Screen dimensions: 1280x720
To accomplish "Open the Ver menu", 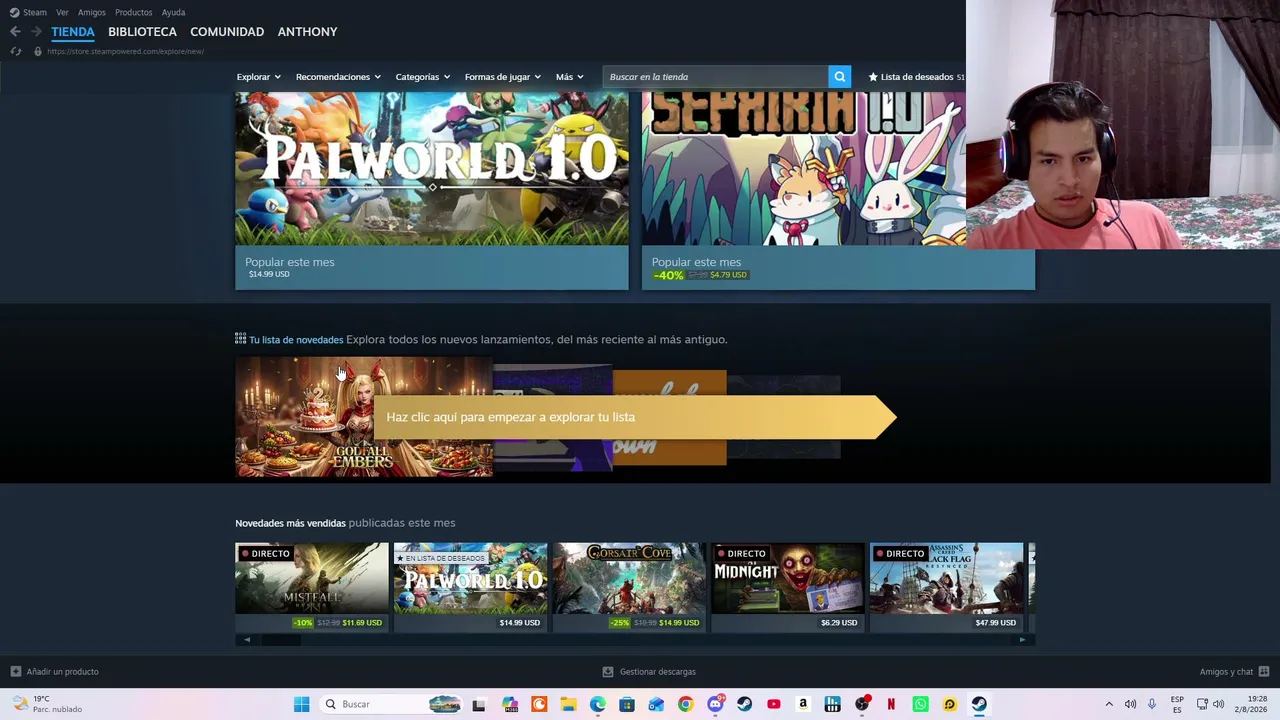I will (62, 12).
